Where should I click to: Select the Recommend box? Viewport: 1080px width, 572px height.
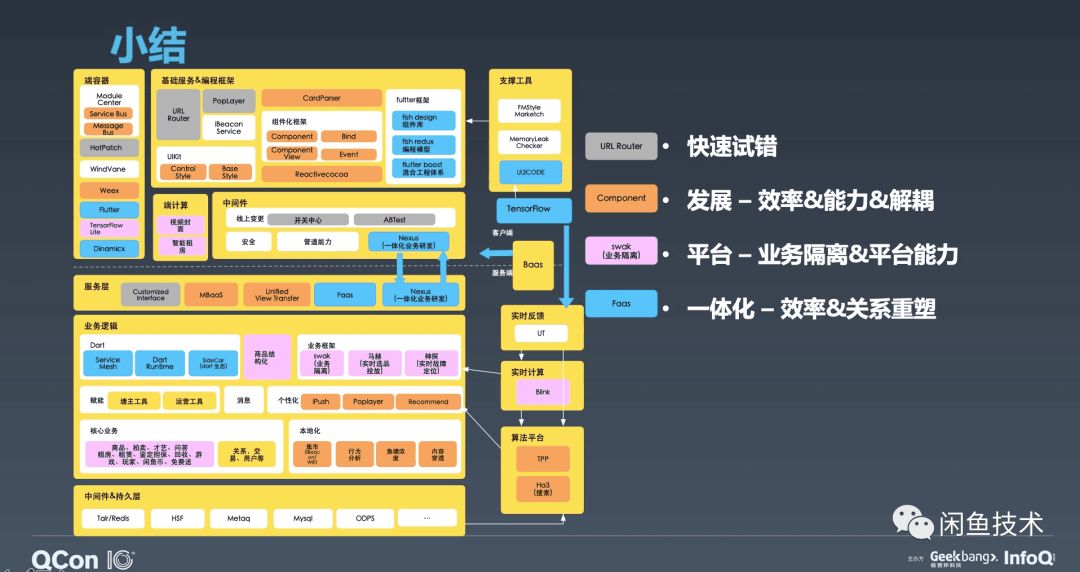click(428, 401)
